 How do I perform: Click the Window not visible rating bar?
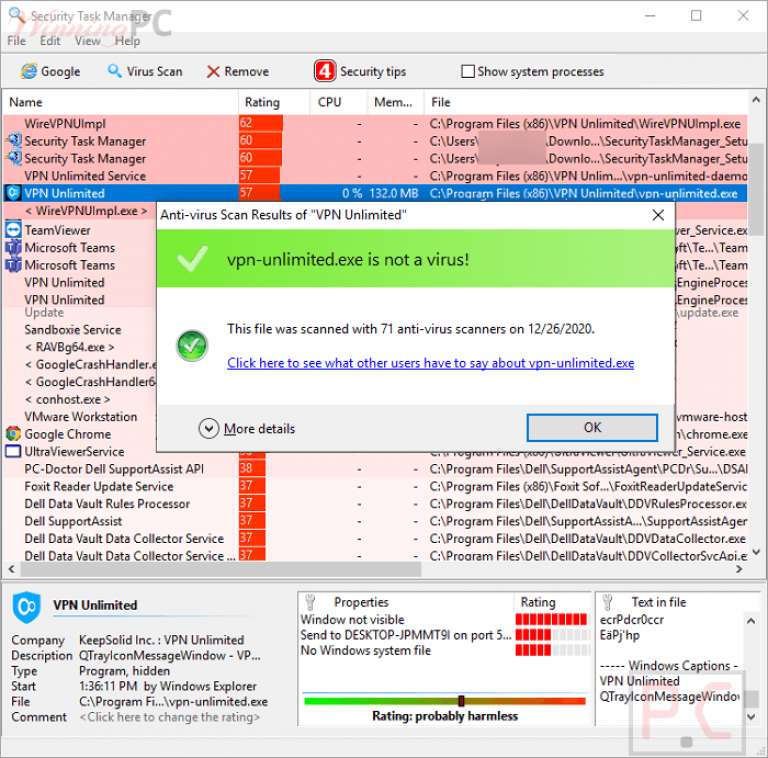point(551,619)
